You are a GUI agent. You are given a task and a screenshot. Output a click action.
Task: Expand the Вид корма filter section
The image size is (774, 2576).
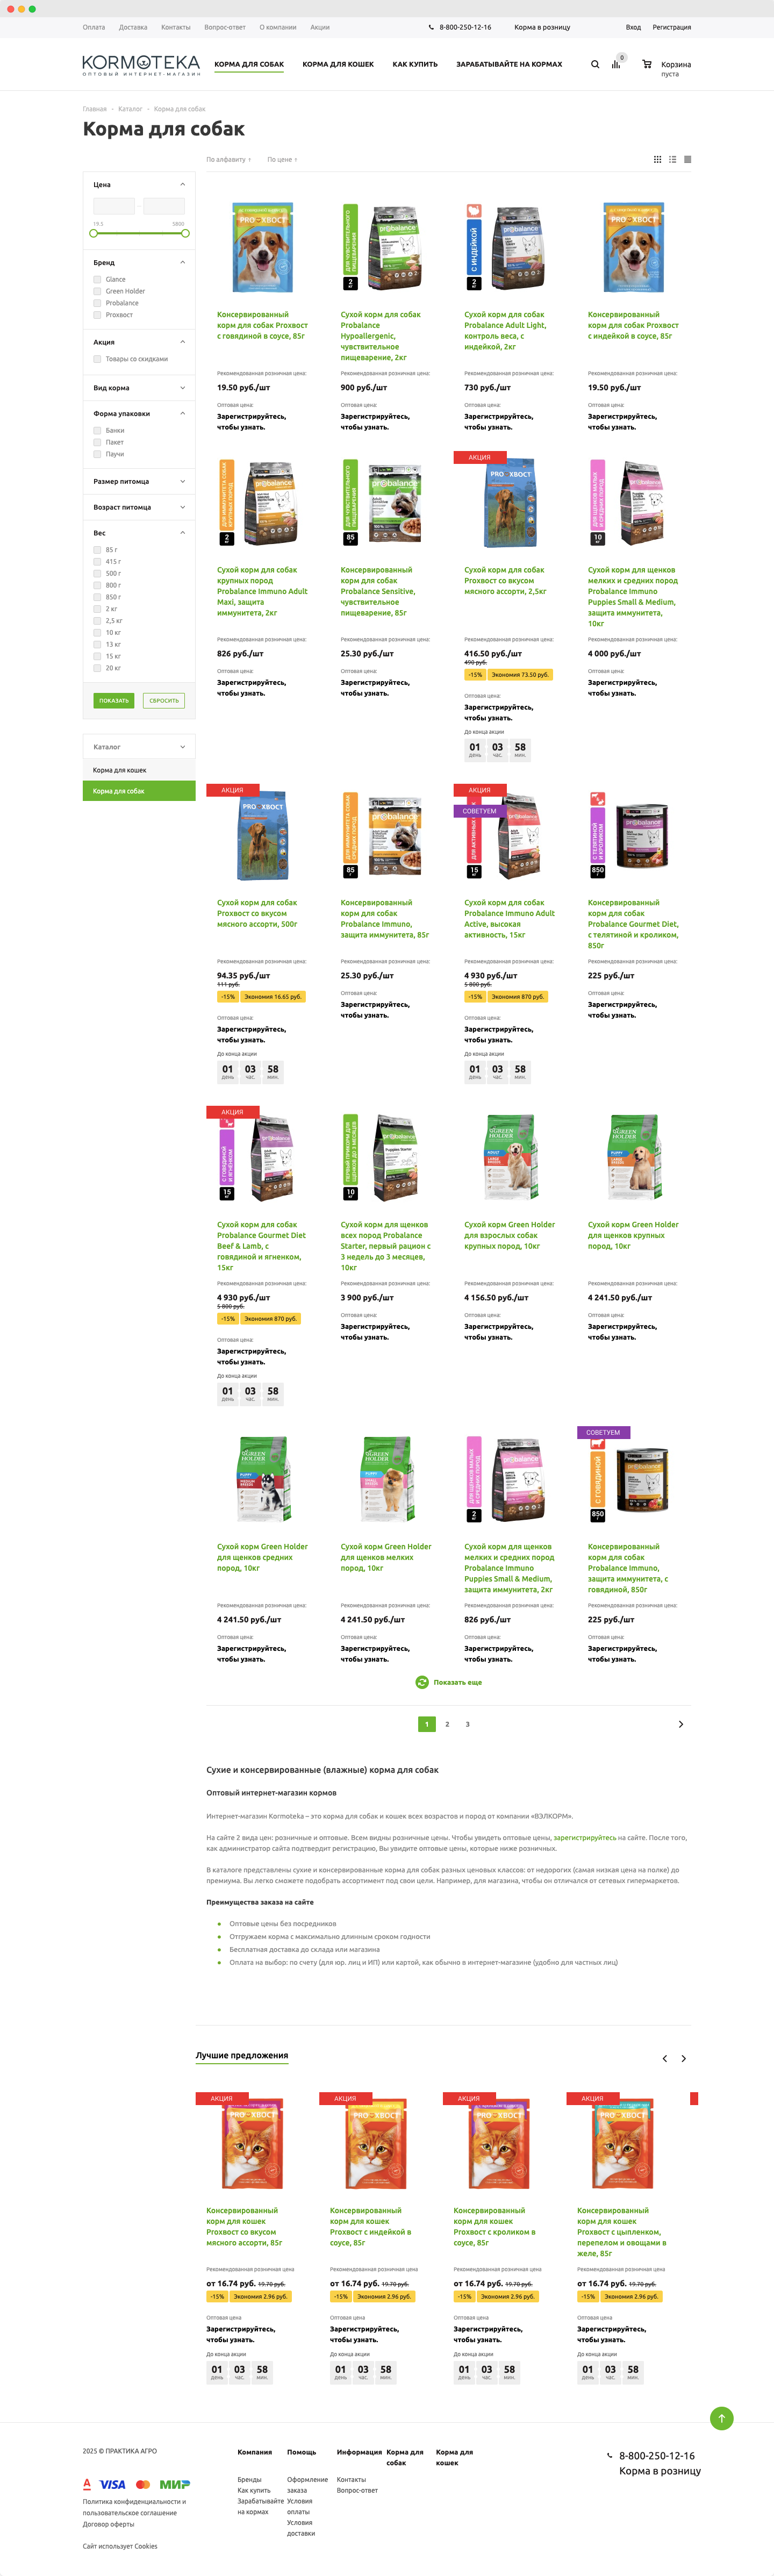coord(139,388)
